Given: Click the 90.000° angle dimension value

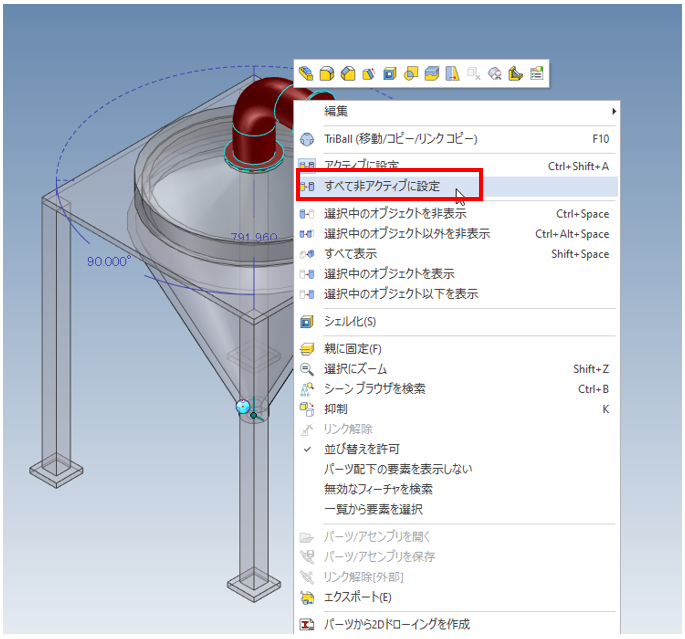Looking at the screenshot, I should click(x=108, y=262).
